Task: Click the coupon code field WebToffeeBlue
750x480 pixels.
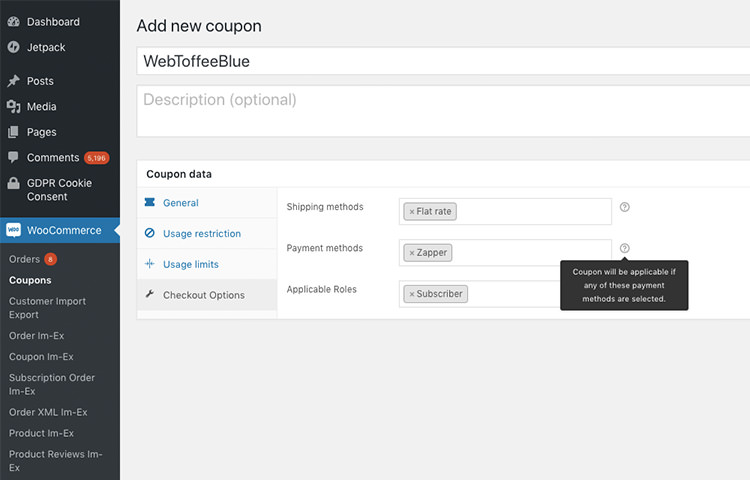Action: [x=443, y=61]
